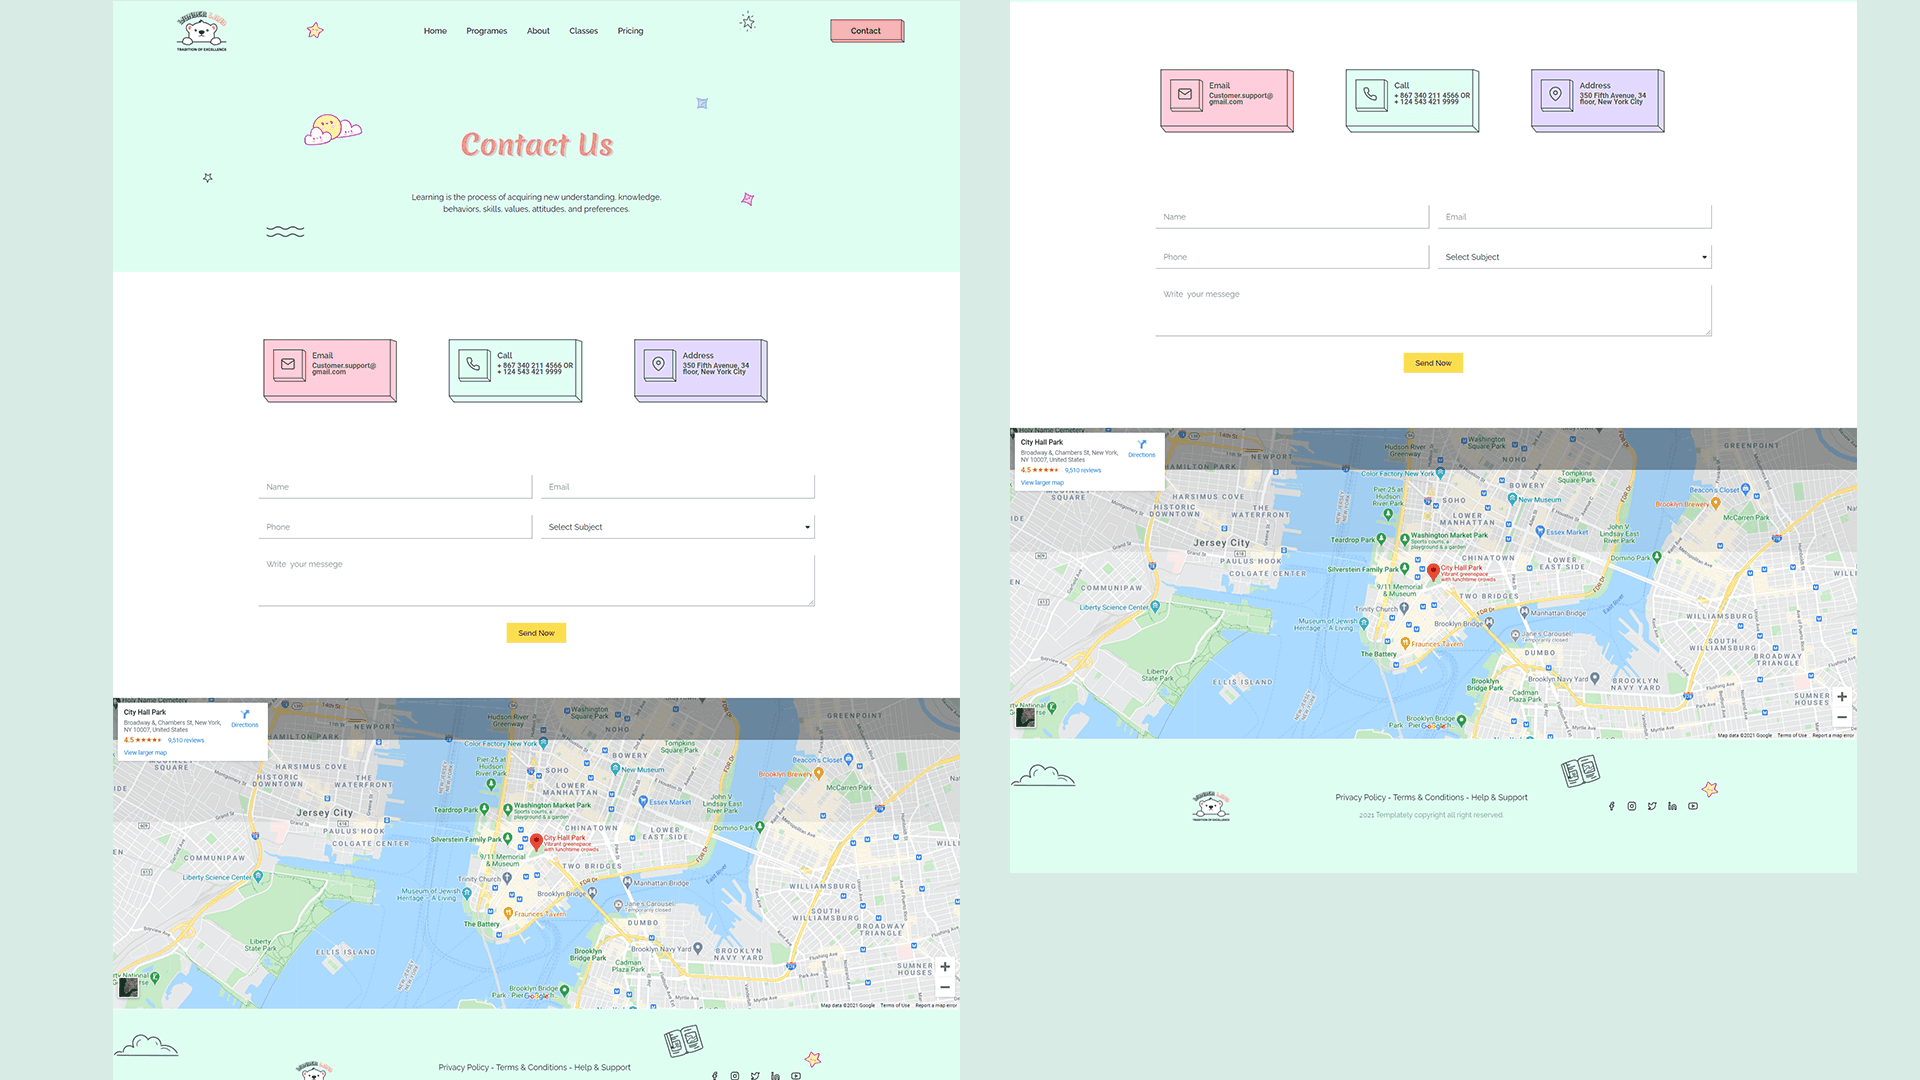1920x1080 pixels.
Task: Click Directions icon on left map card
Action: pyautogui.click(x=245, y=715)
